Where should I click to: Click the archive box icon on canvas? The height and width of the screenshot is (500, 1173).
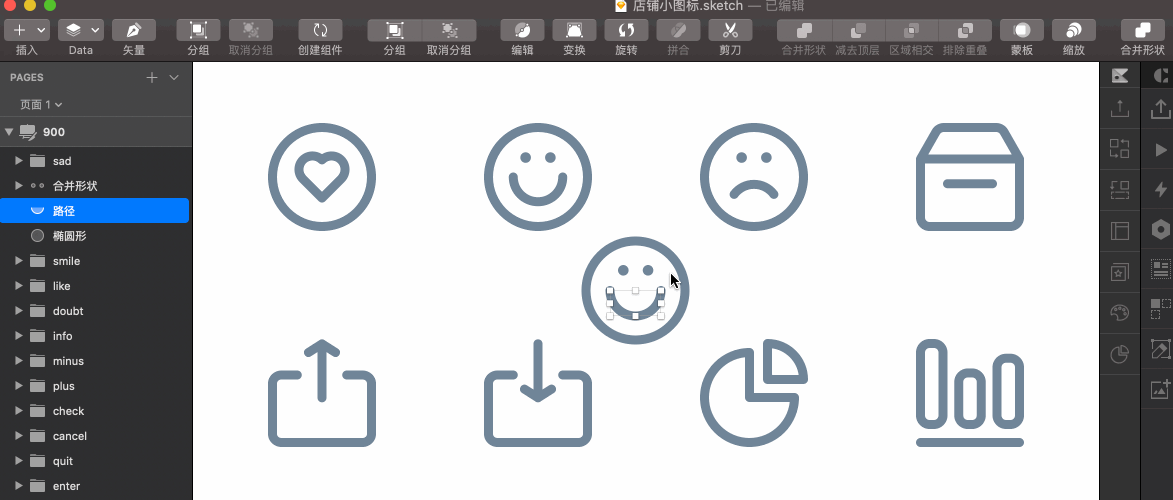[x=970, y=177]
